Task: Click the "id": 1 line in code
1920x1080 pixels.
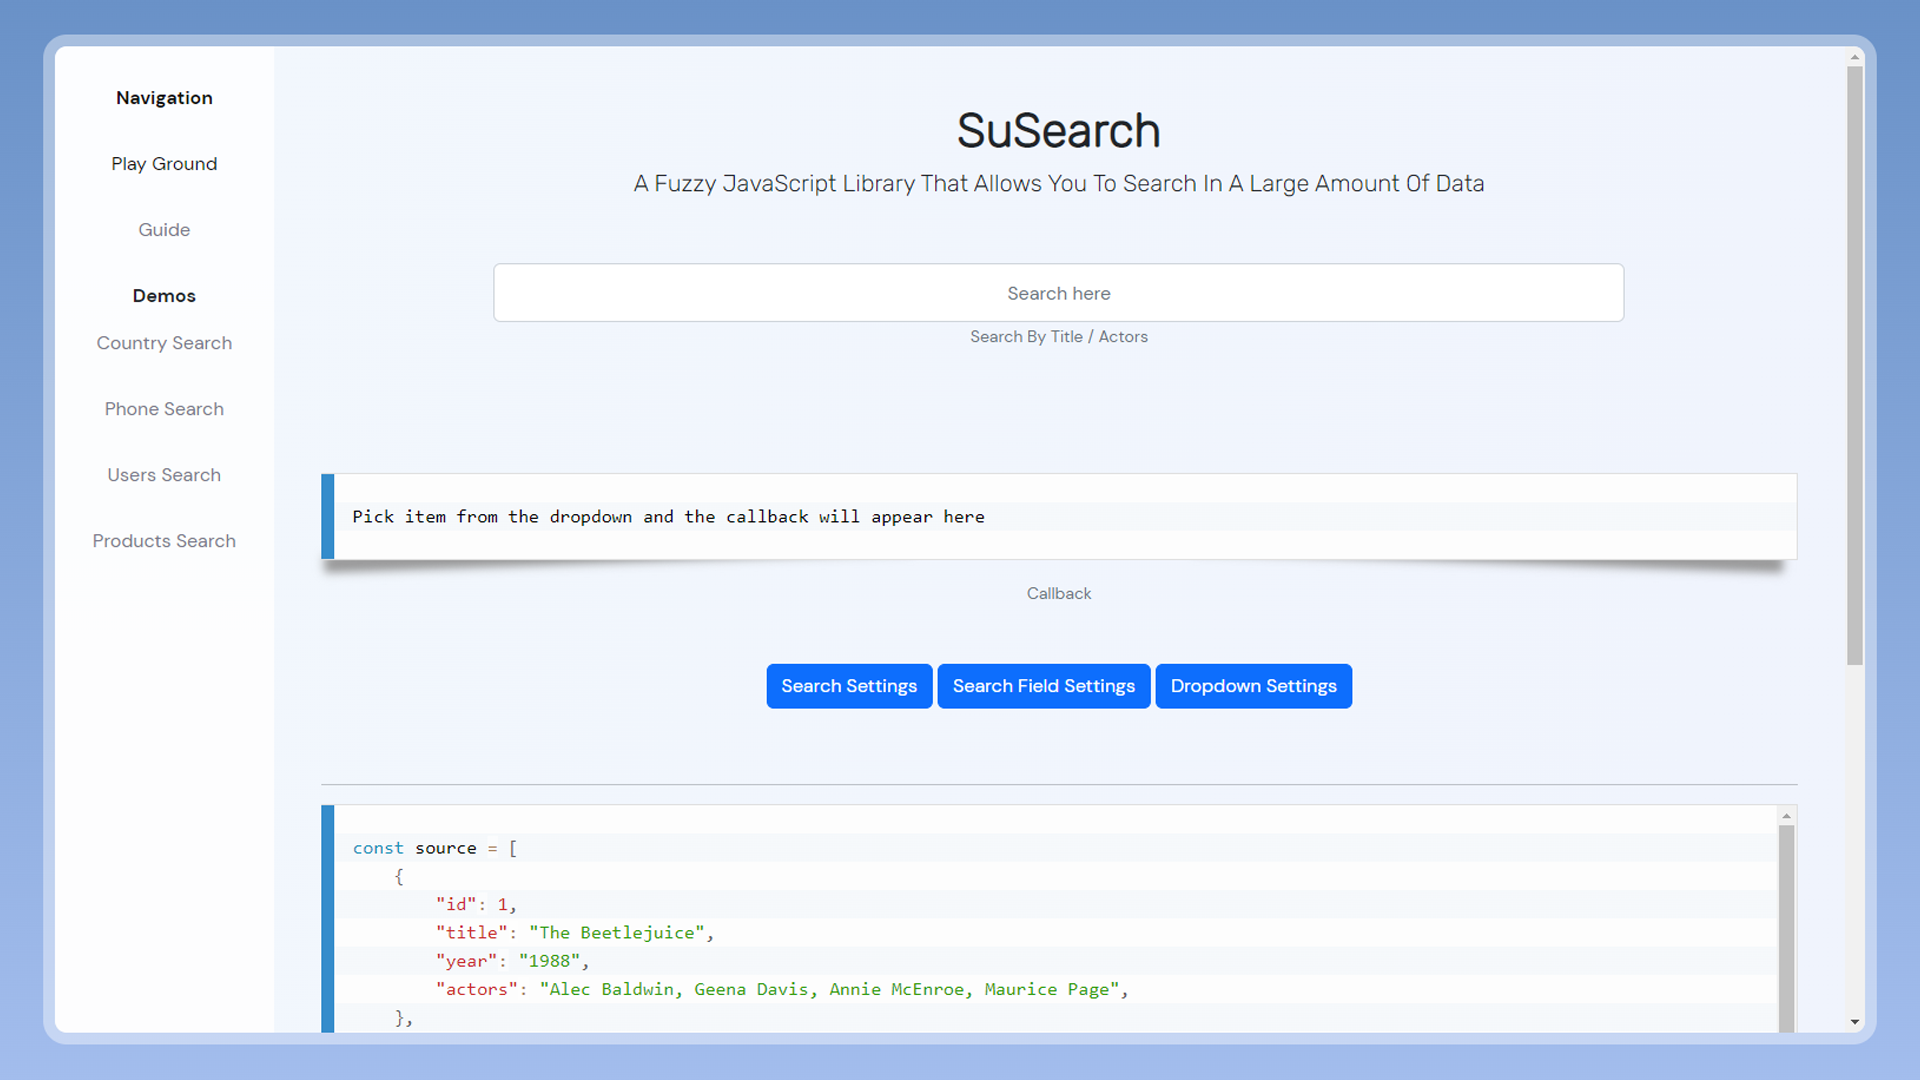Action: pyautogui.click(x=476, y=904)
